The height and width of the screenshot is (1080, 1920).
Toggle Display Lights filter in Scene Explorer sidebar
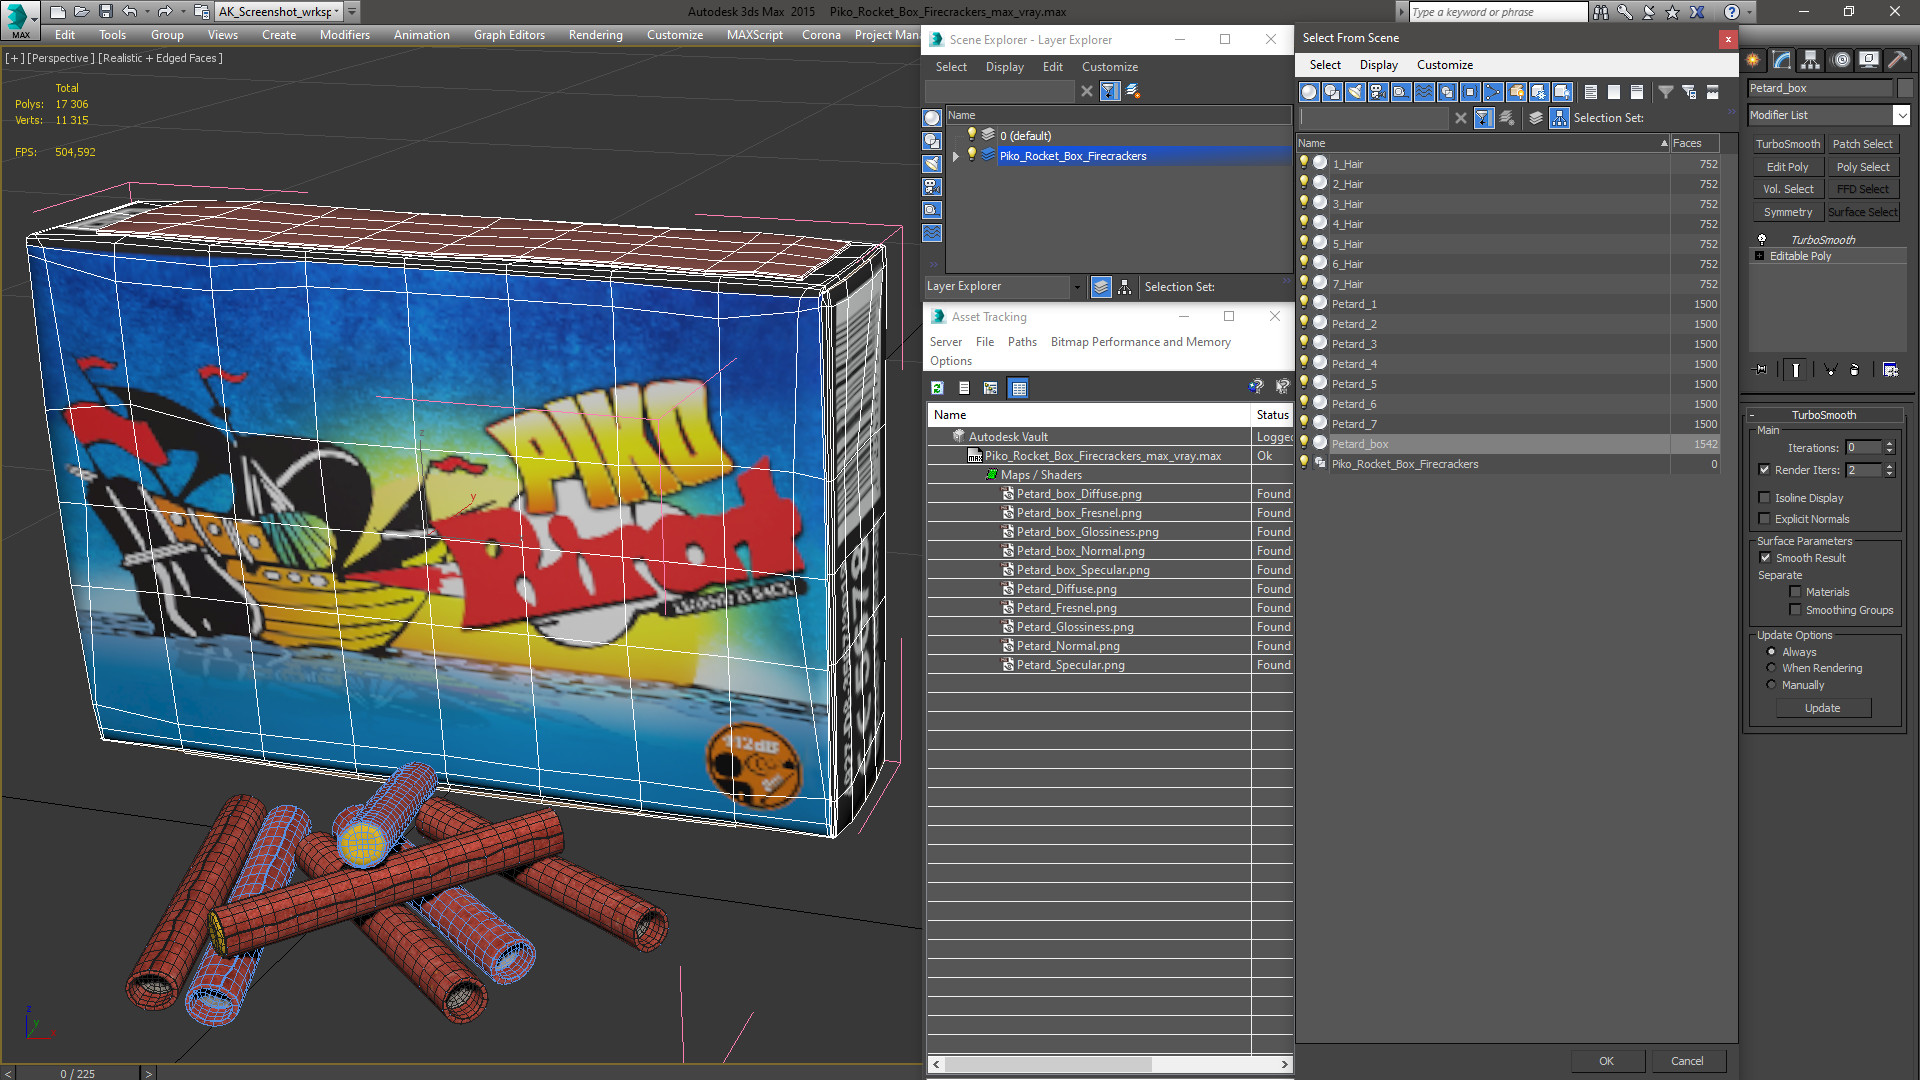(932, 164)
